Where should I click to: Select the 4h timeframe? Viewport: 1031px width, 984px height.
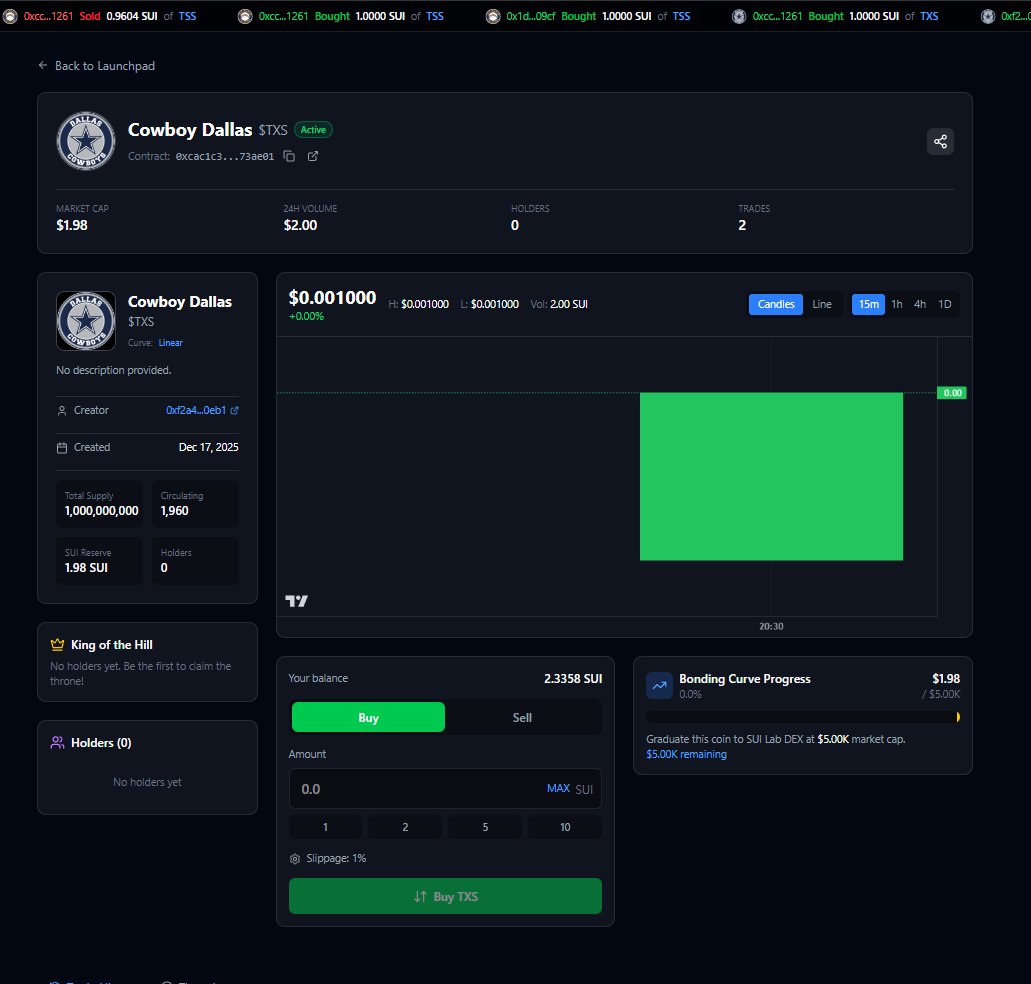tap(920, 304)
